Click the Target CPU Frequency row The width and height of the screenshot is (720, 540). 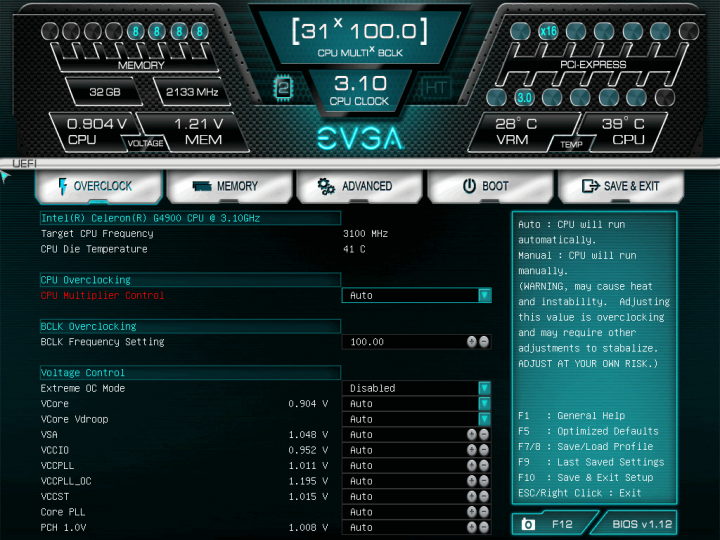pos(214,233)
